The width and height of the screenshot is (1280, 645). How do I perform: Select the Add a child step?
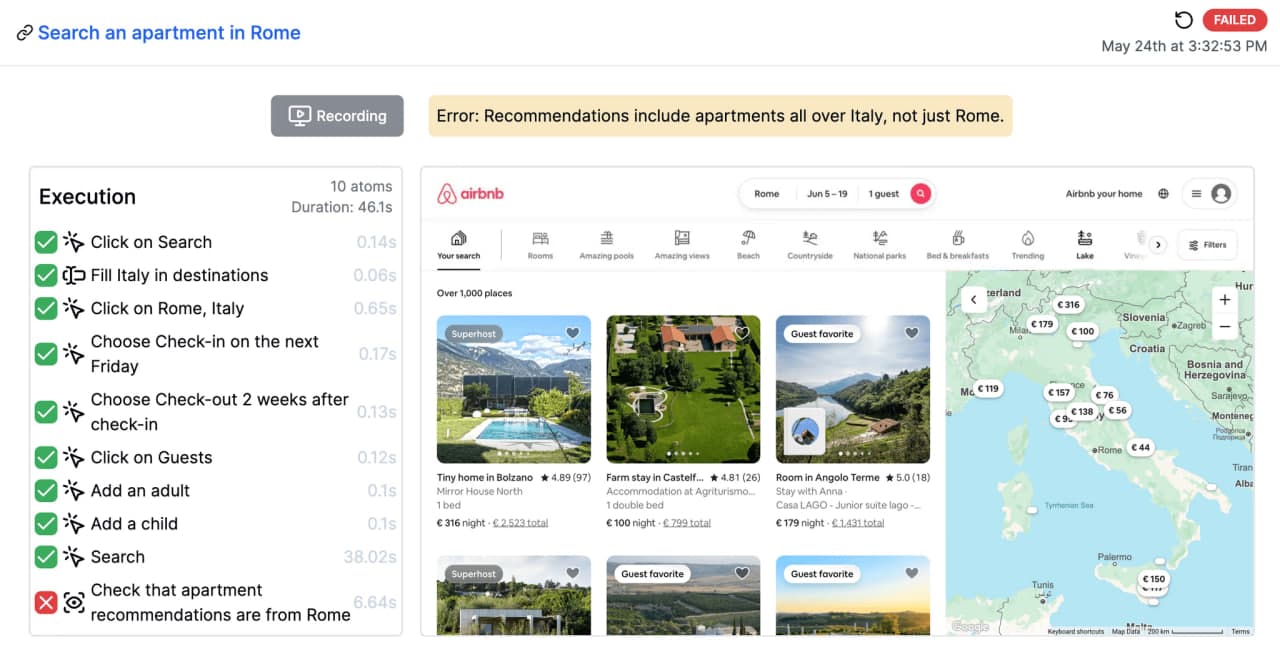216,523
